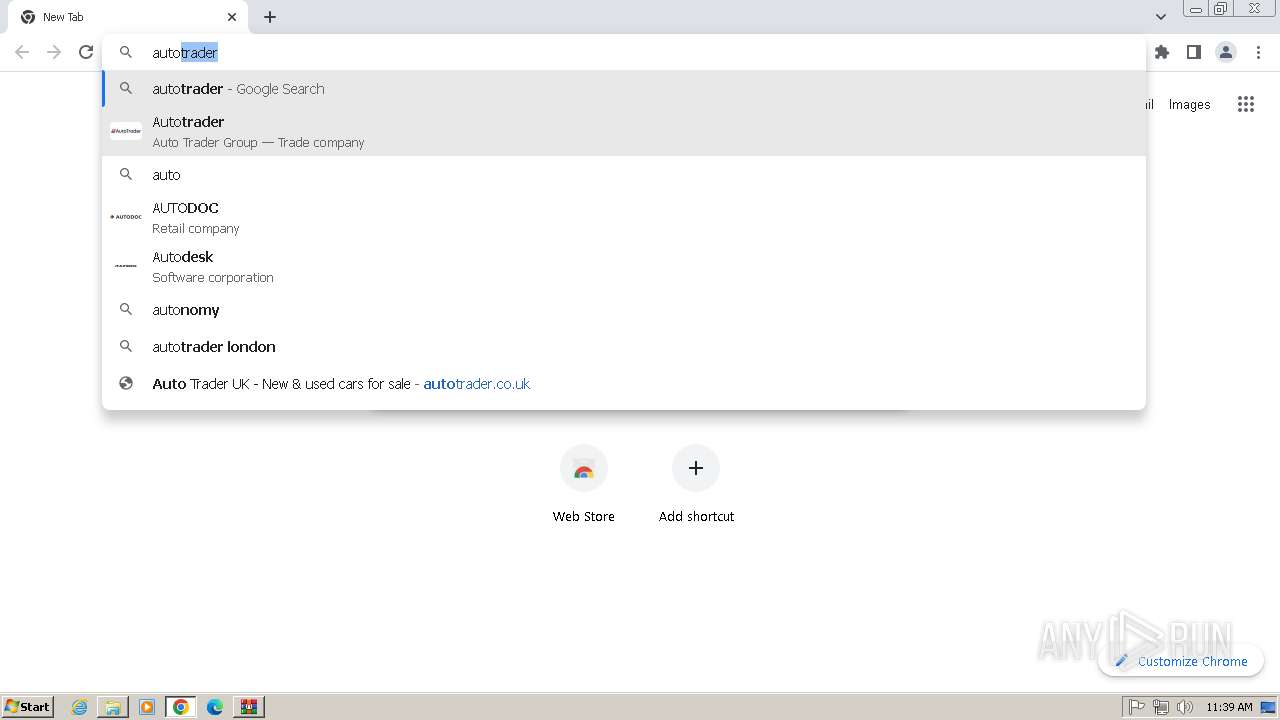This screenshot has width=1280, height=720.
Task: Open Action Center flag tray icon
Action: click(1137, 707)
